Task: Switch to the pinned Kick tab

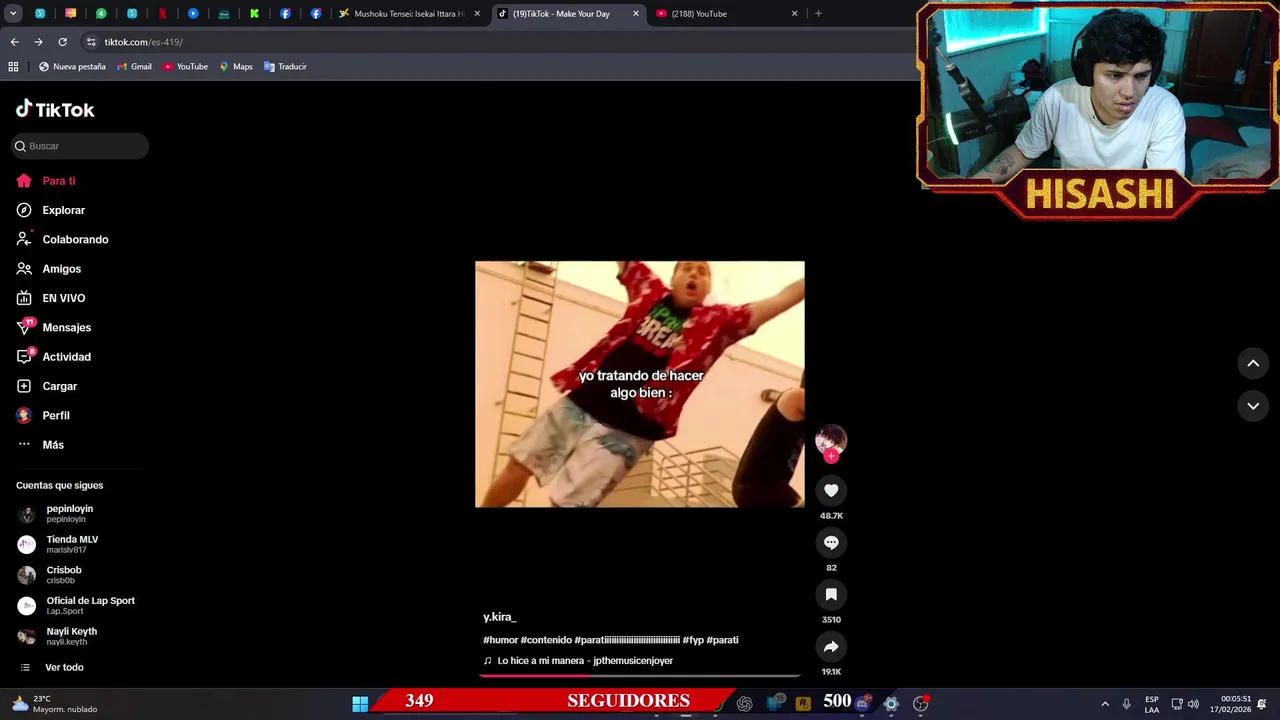Action: click(x=254, y=14)
